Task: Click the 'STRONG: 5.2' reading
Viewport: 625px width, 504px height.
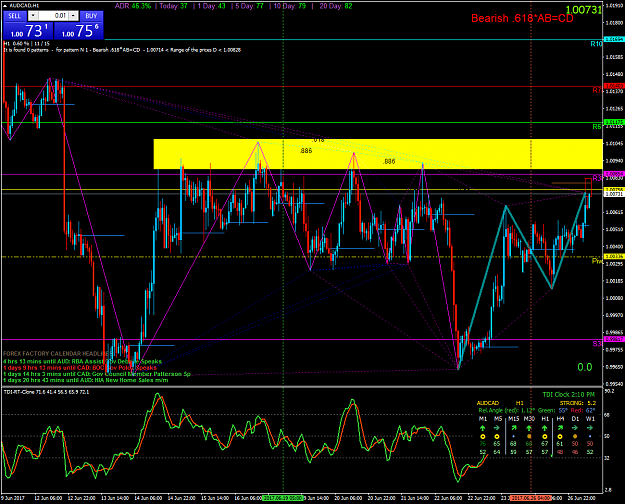Action: coord(578,403)
